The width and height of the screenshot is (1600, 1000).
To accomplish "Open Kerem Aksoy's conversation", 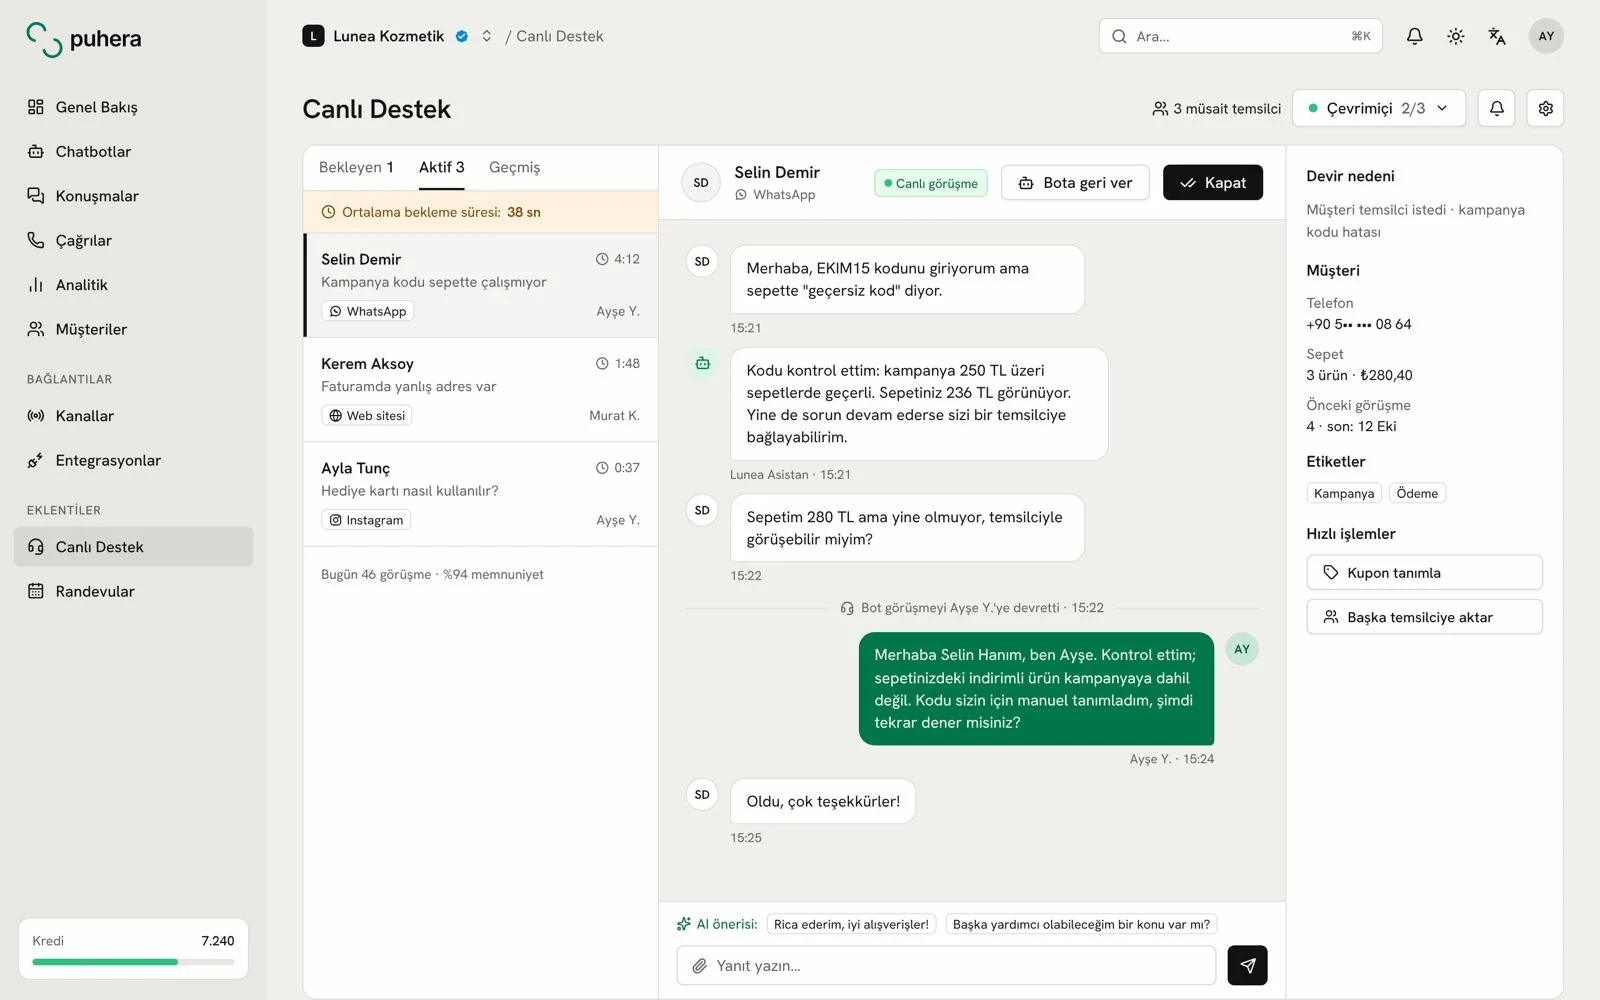I will pyautogui.click(x=480, y=390).
